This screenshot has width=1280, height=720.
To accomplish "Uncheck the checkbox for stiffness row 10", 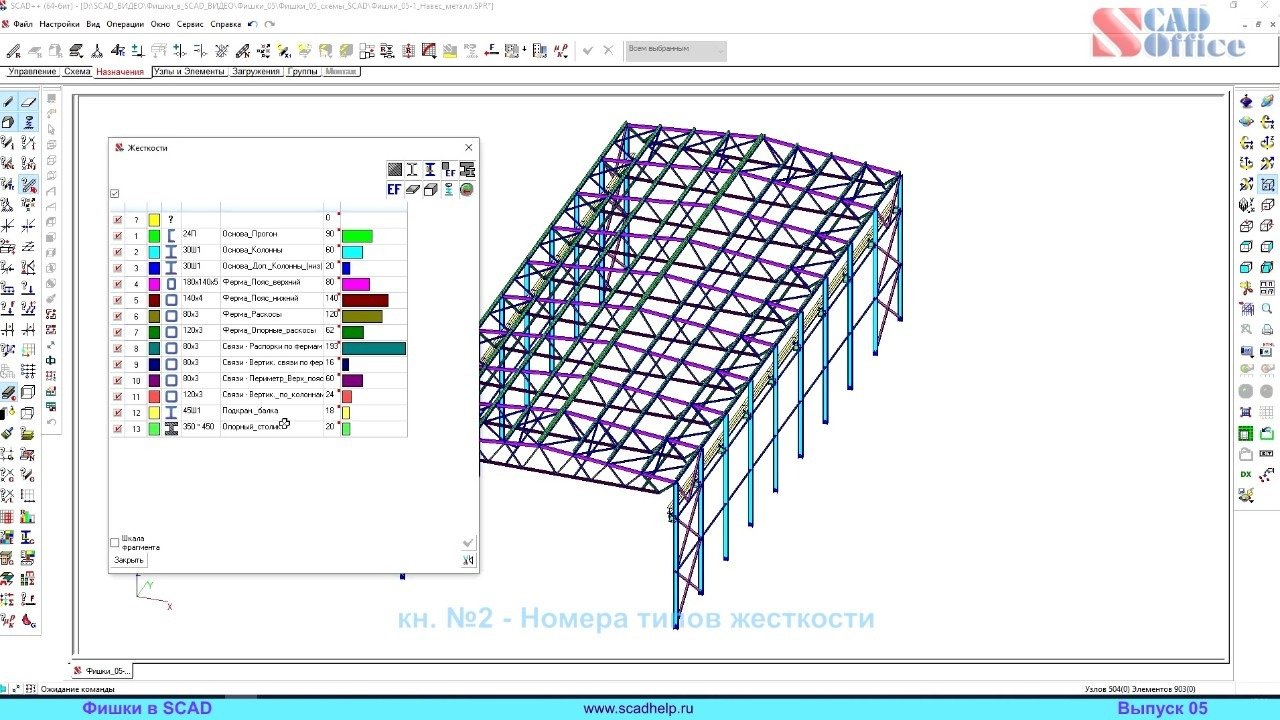I will click(118, 380).
